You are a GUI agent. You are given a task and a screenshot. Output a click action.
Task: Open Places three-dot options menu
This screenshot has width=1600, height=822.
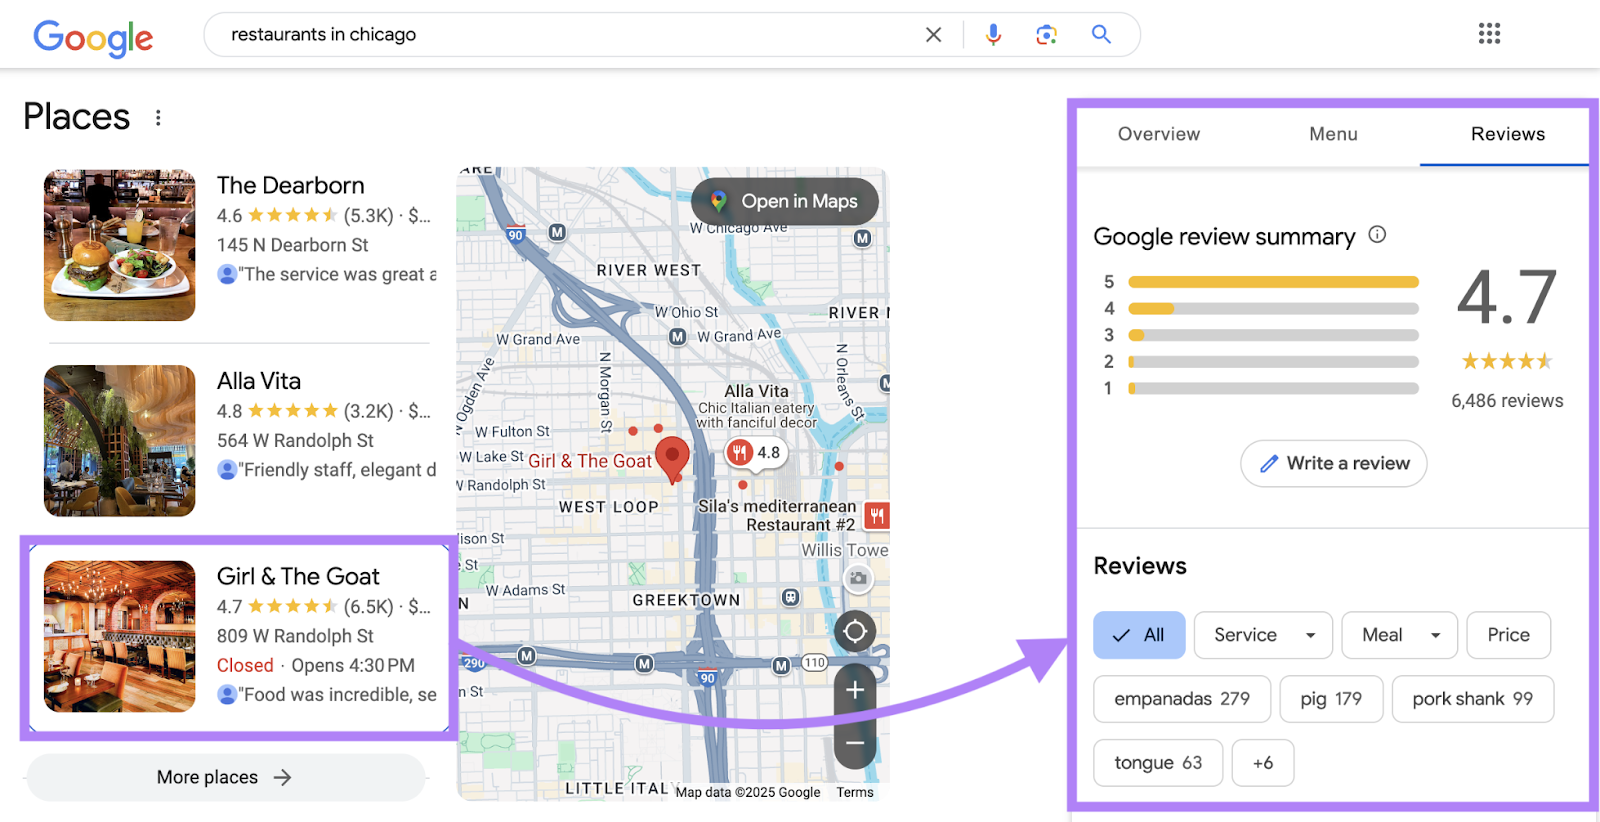[x=158, y=118]
